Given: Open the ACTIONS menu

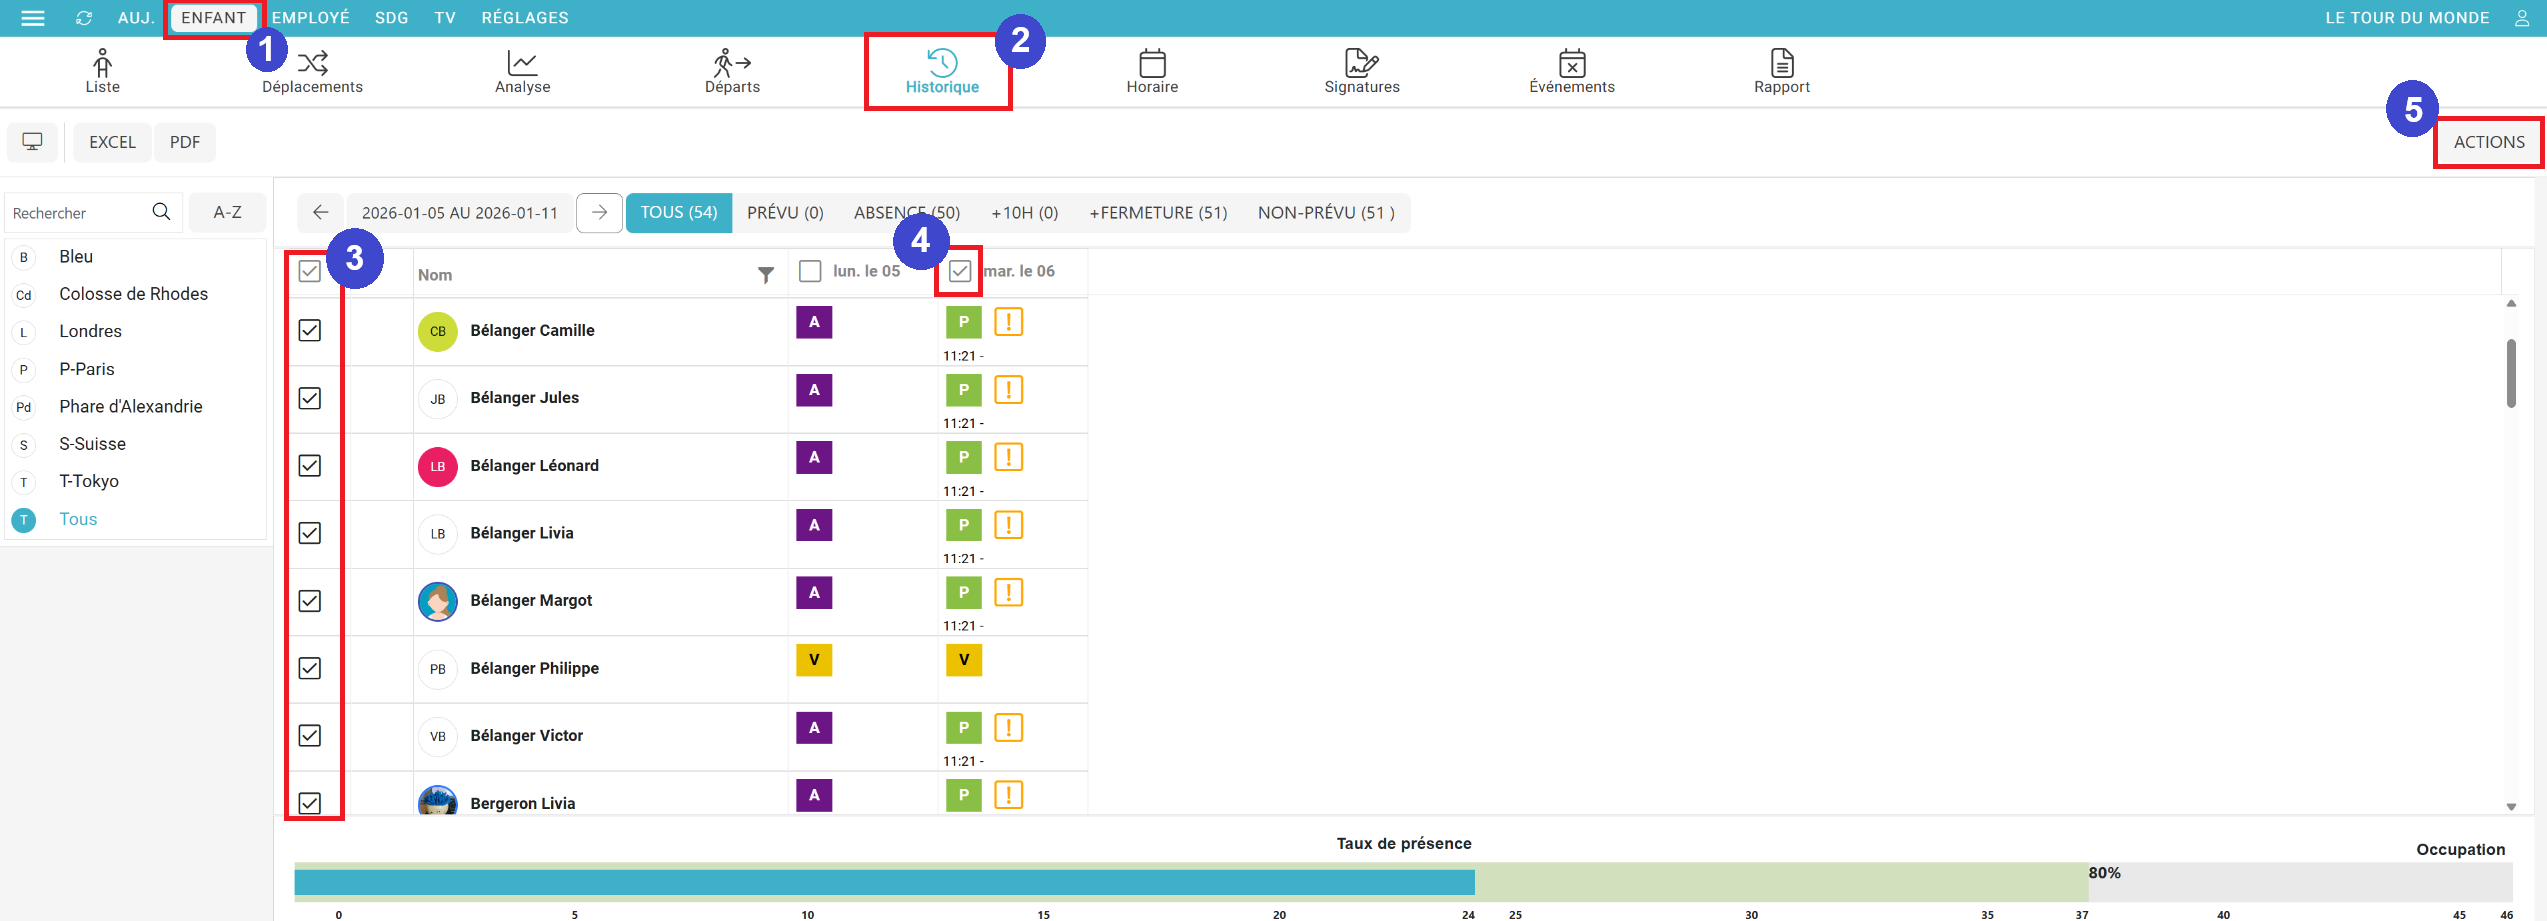Looking at the screenshot, I should tap(2488, 142).
